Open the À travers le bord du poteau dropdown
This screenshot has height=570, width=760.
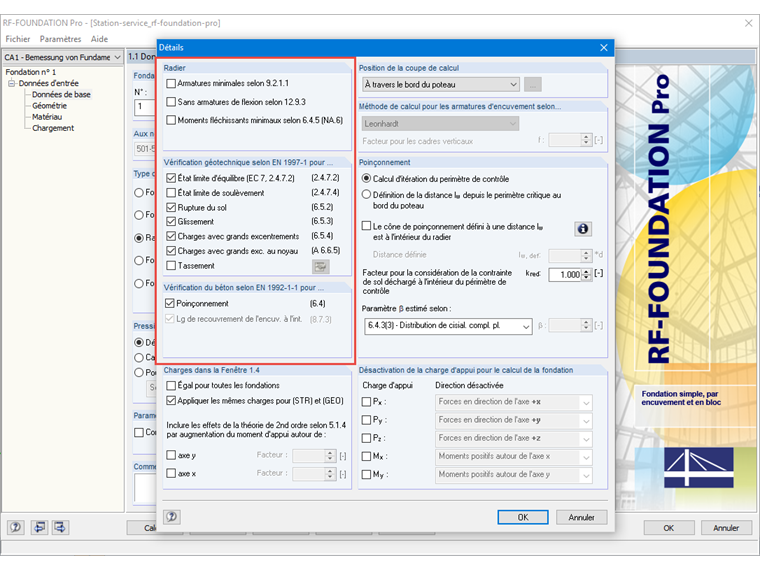coord(441,85)
